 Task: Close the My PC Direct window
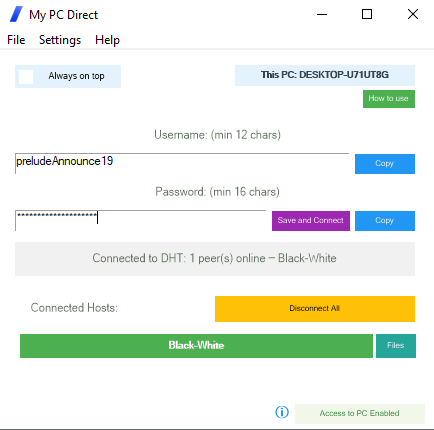(413, 14)
